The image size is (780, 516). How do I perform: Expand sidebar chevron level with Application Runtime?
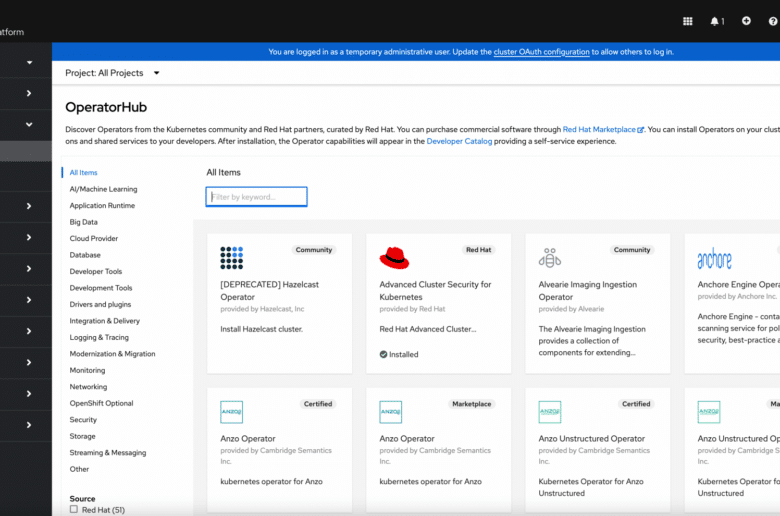click(29, 206)
